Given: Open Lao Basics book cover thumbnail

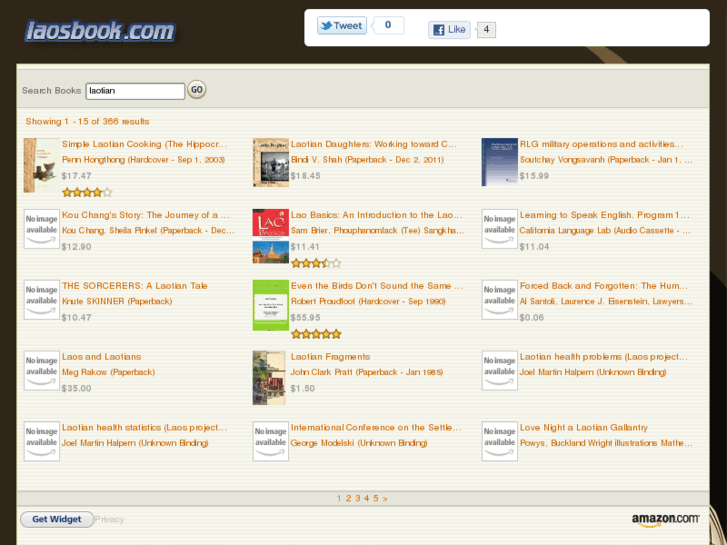Looking at the screenshot, I should point(271,236).
